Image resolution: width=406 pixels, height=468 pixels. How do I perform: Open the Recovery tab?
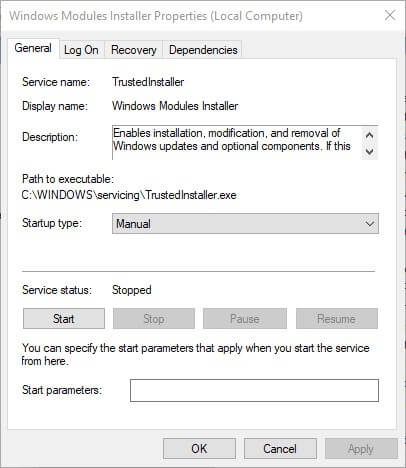coord(134,50)
